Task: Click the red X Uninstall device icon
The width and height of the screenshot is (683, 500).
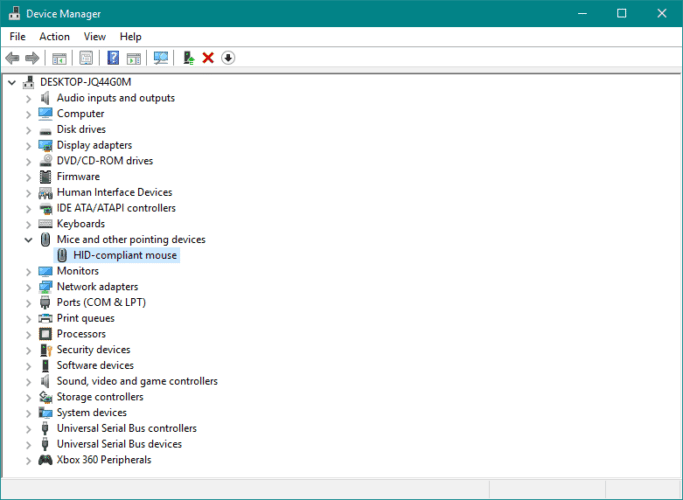Action: pyautogui.click(x=208, y=58)
